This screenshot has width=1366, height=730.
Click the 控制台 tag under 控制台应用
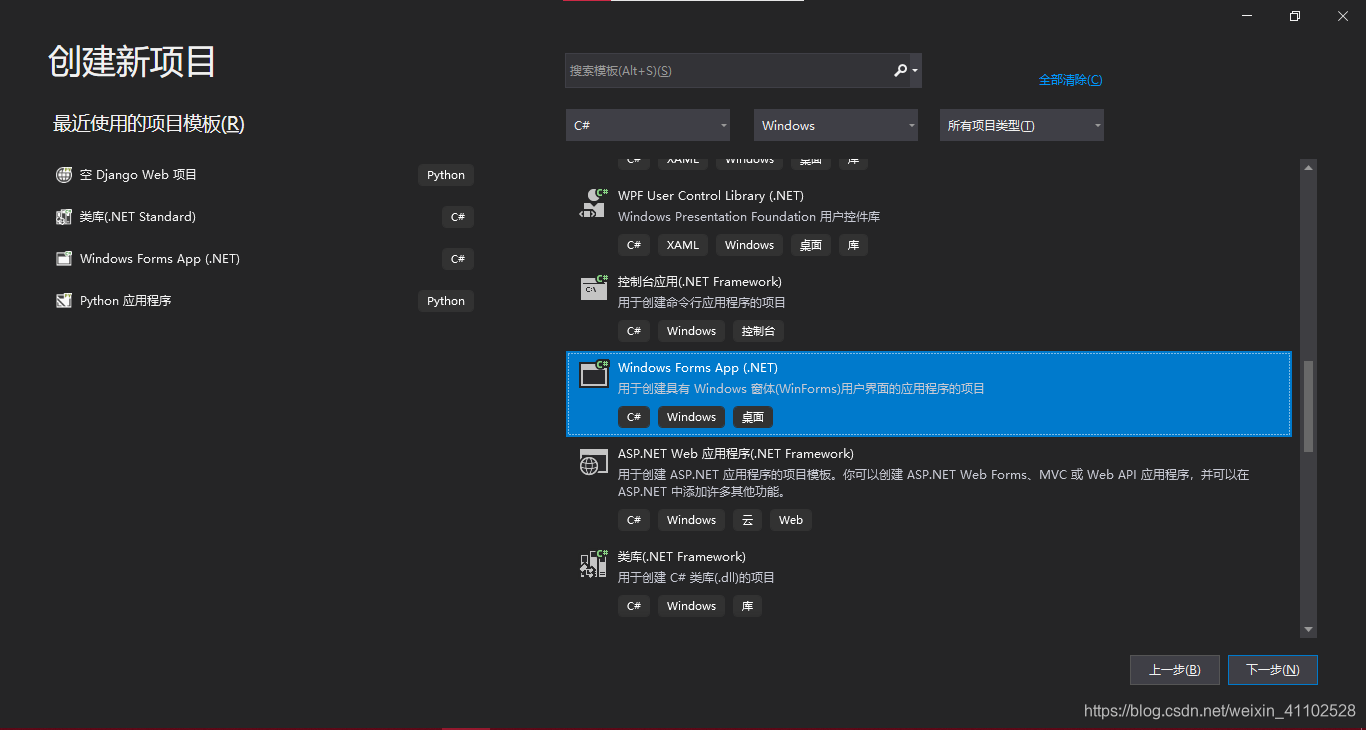click(758, 331)
